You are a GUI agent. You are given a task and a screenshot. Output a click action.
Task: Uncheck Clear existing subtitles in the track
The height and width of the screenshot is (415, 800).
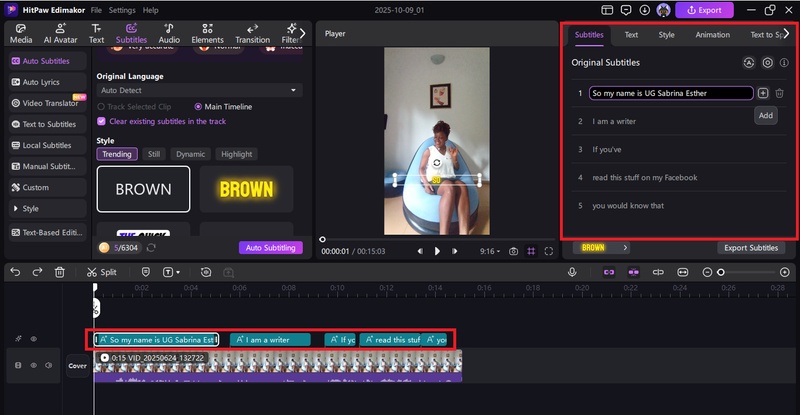(x=101, y=121)
